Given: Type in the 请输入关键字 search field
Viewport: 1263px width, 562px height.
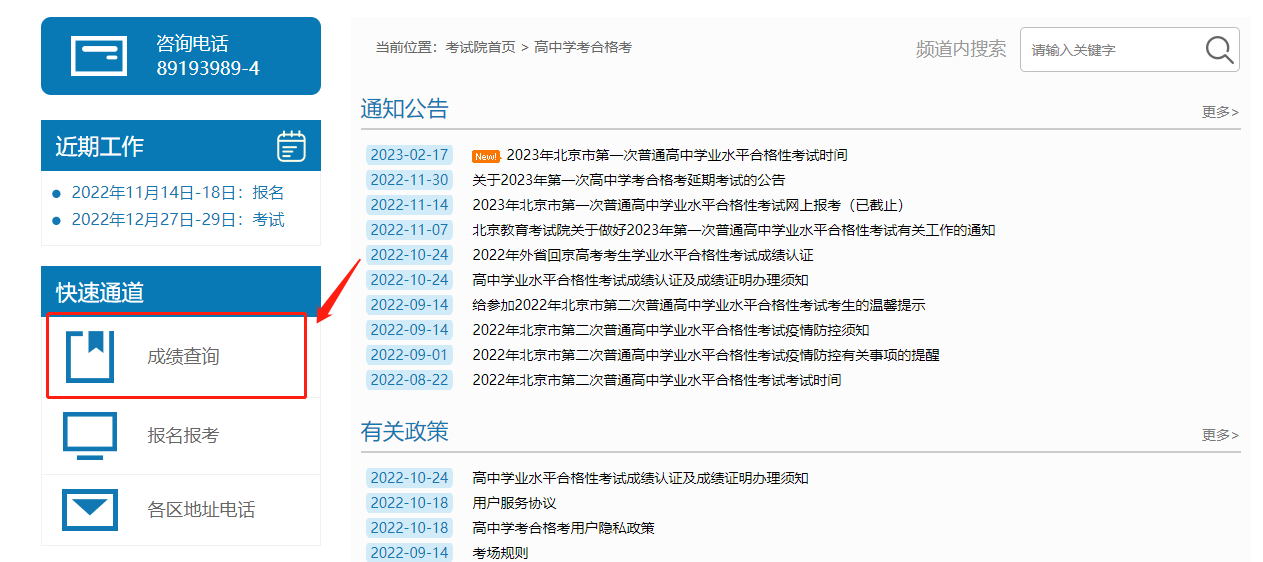Looking at the screenshot, I should coord(1110,50).
